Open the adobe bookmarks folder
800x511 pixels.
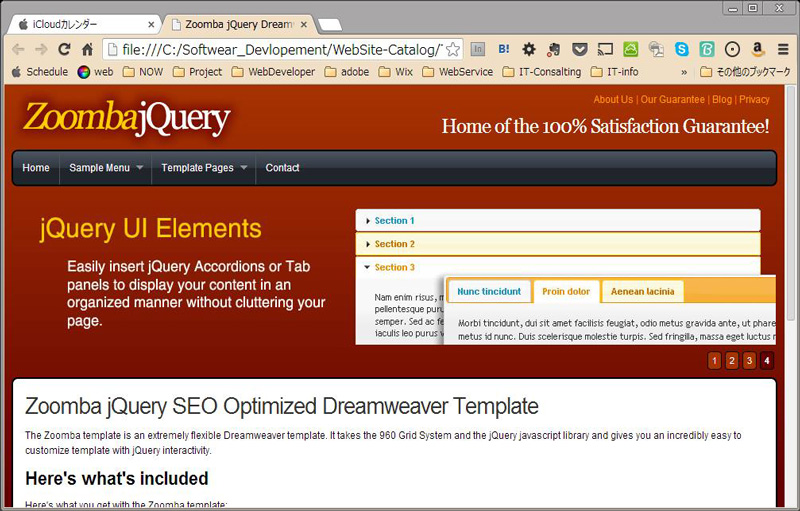coord(347,72)
